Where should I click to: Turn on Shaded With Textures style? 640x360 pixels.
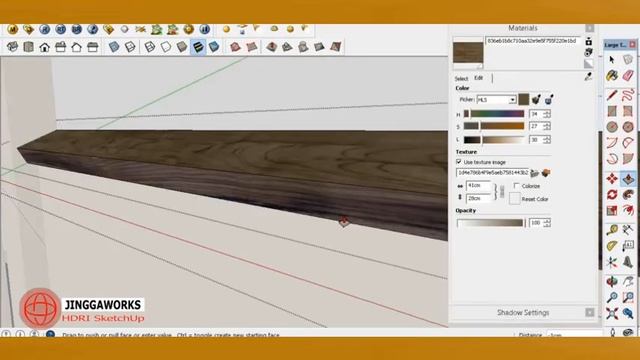(198, 47)
